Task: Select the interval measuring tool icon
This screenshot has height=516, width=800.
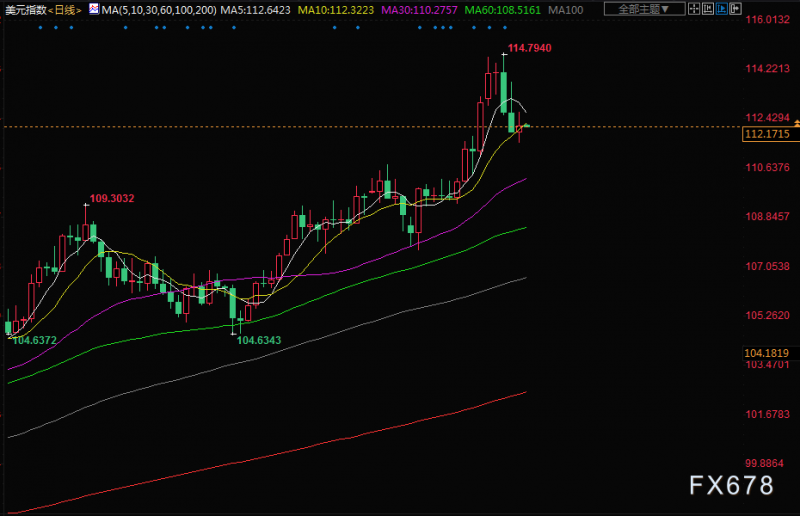Action: coord(708,9)
